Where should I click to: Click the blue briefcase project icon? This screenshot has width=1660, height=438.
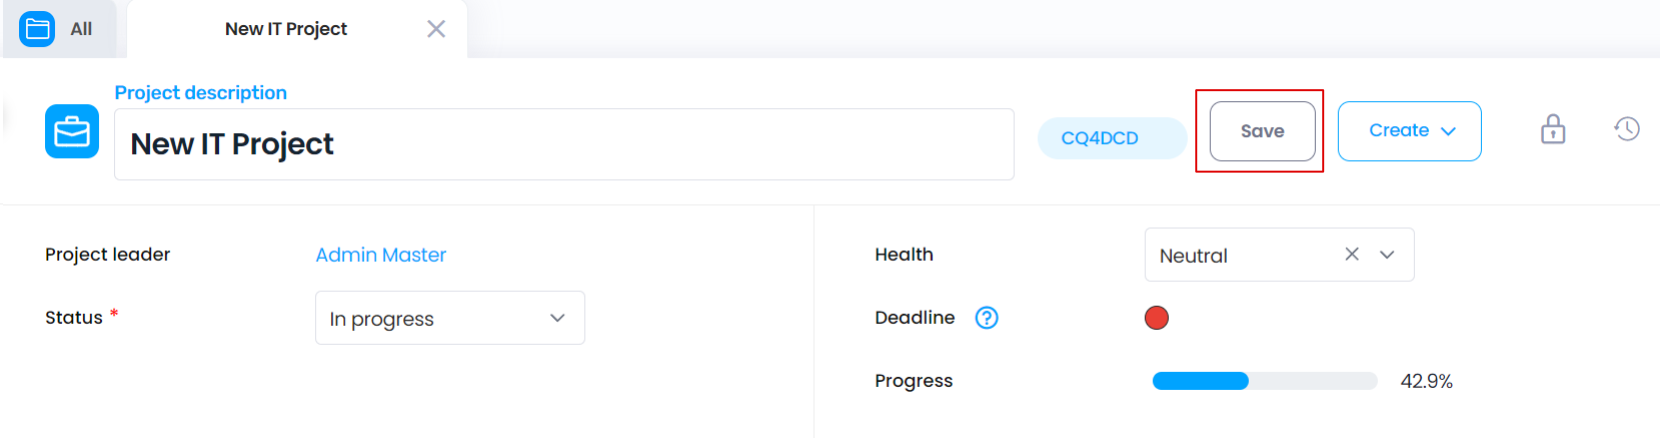(x=72, y=131)
